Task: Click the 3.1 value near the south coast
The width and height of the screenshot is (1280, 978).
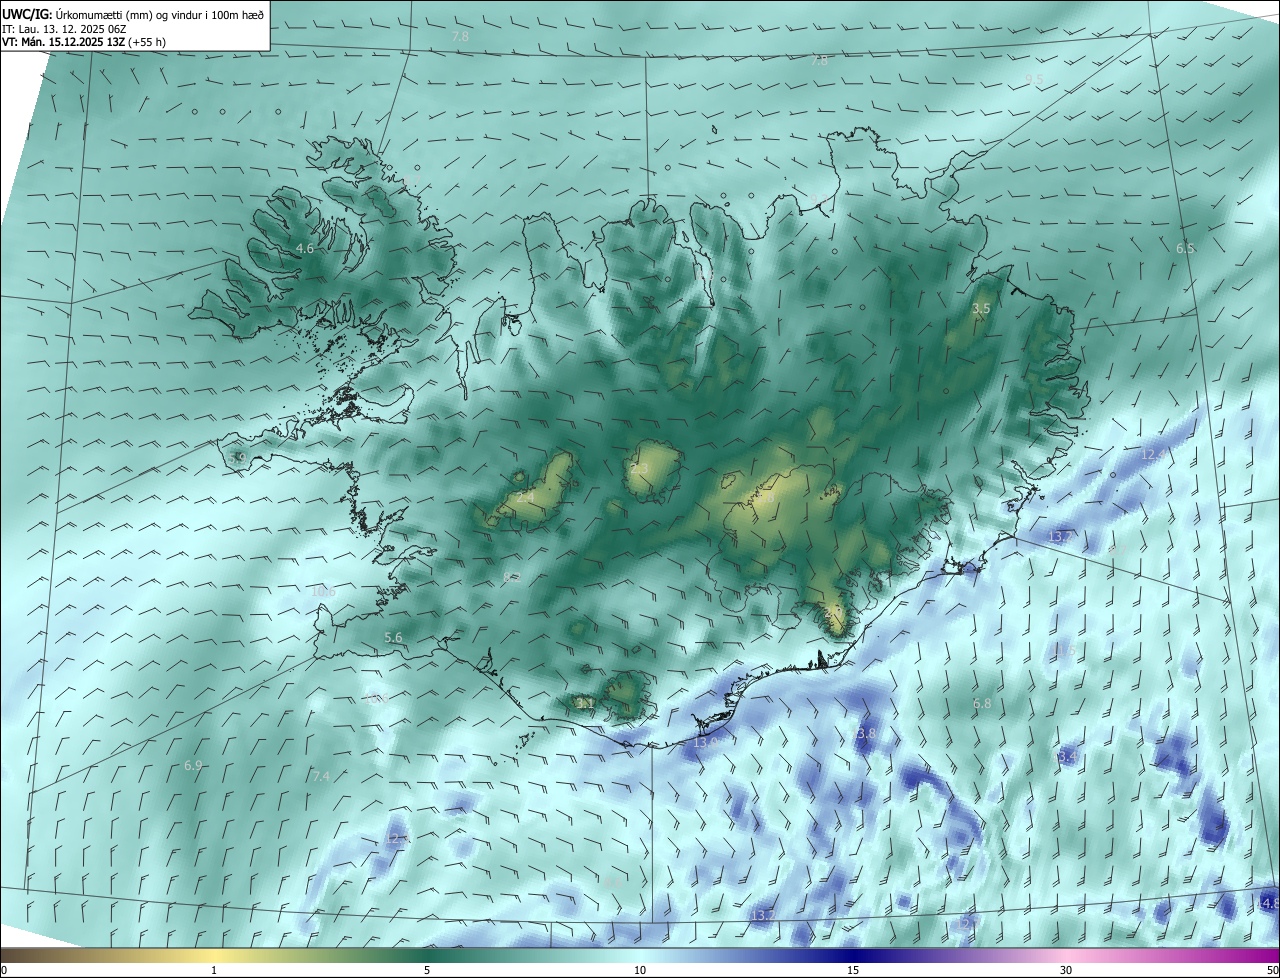Action: tap(585, 704)
